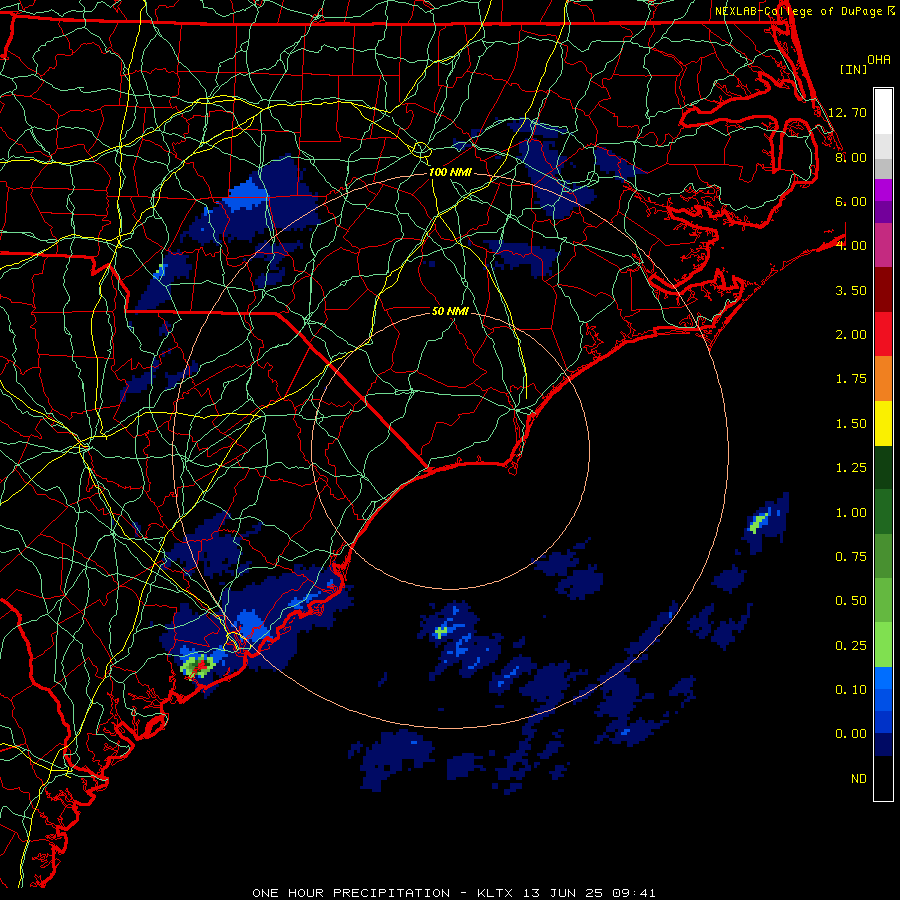Viewport: 900px width, 900px height.
Task: Click the 1.25 legend value
Action: (851, 468)
